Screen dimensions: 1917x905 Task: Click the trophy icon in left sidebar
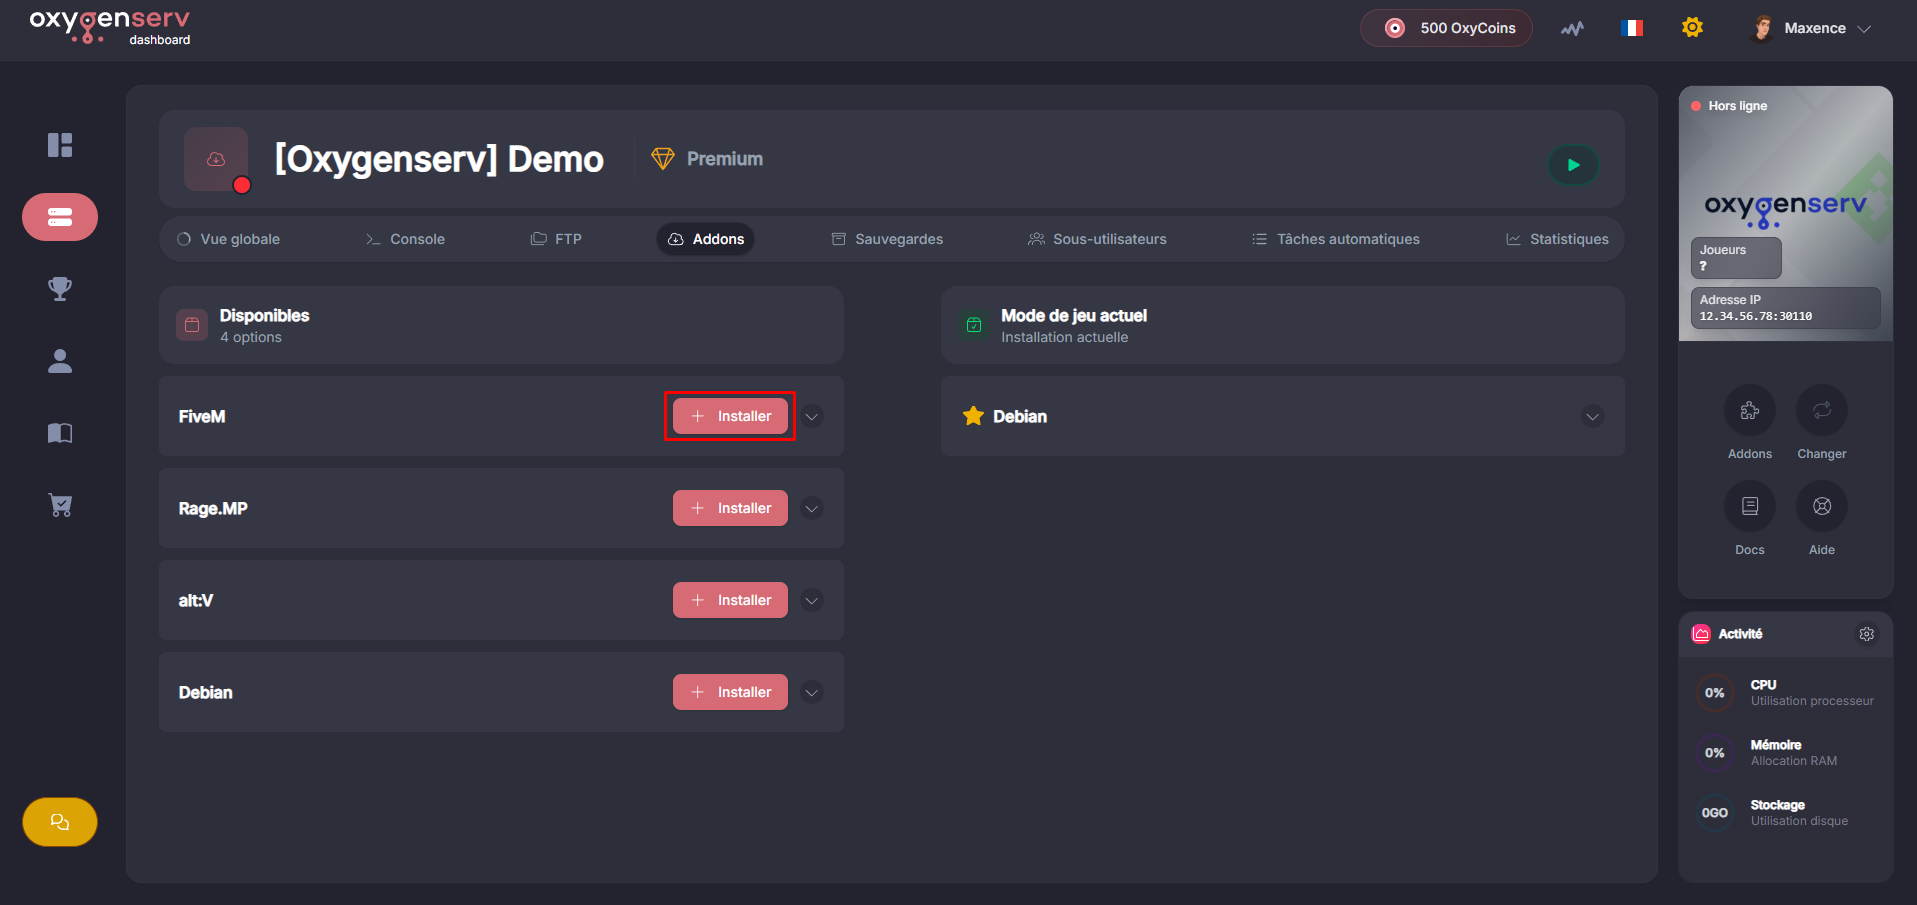click(60, 289)
